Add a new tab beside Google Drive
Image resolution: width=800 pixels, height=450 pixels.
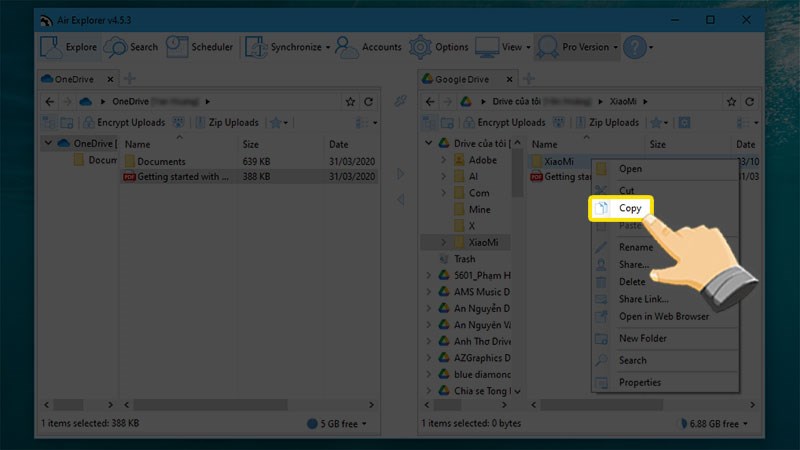pos(529,79)
